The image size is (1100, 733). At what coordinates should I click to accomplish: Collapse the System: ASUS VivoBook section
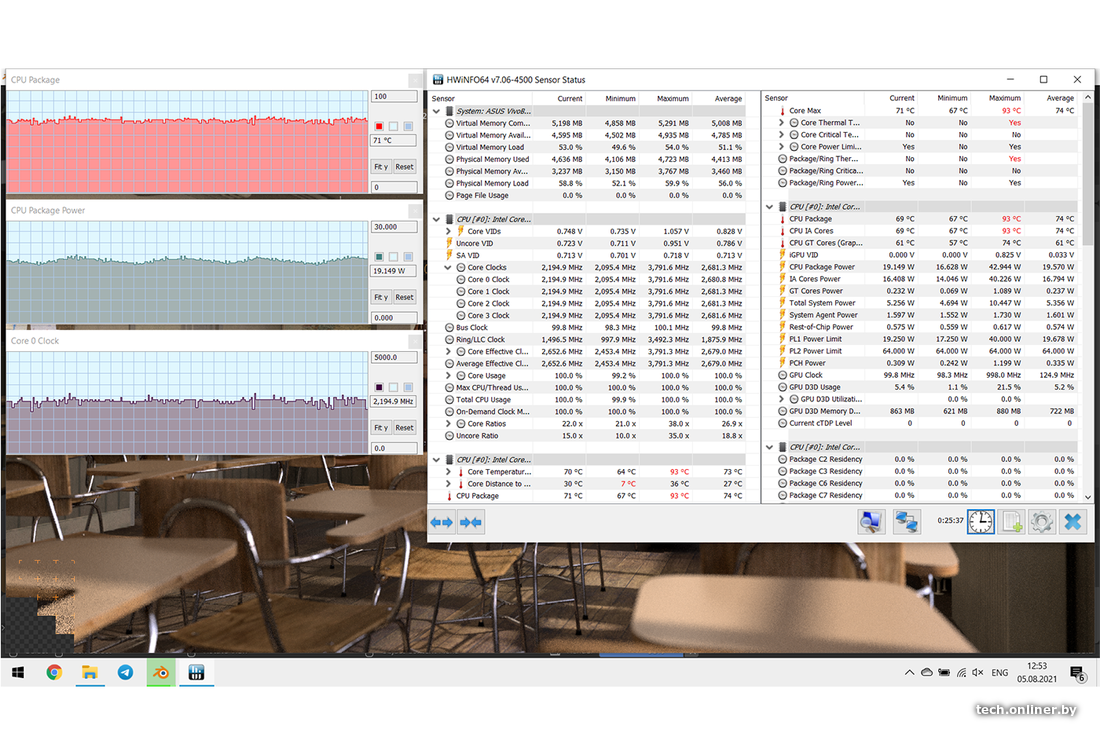(x=436, y=111)
